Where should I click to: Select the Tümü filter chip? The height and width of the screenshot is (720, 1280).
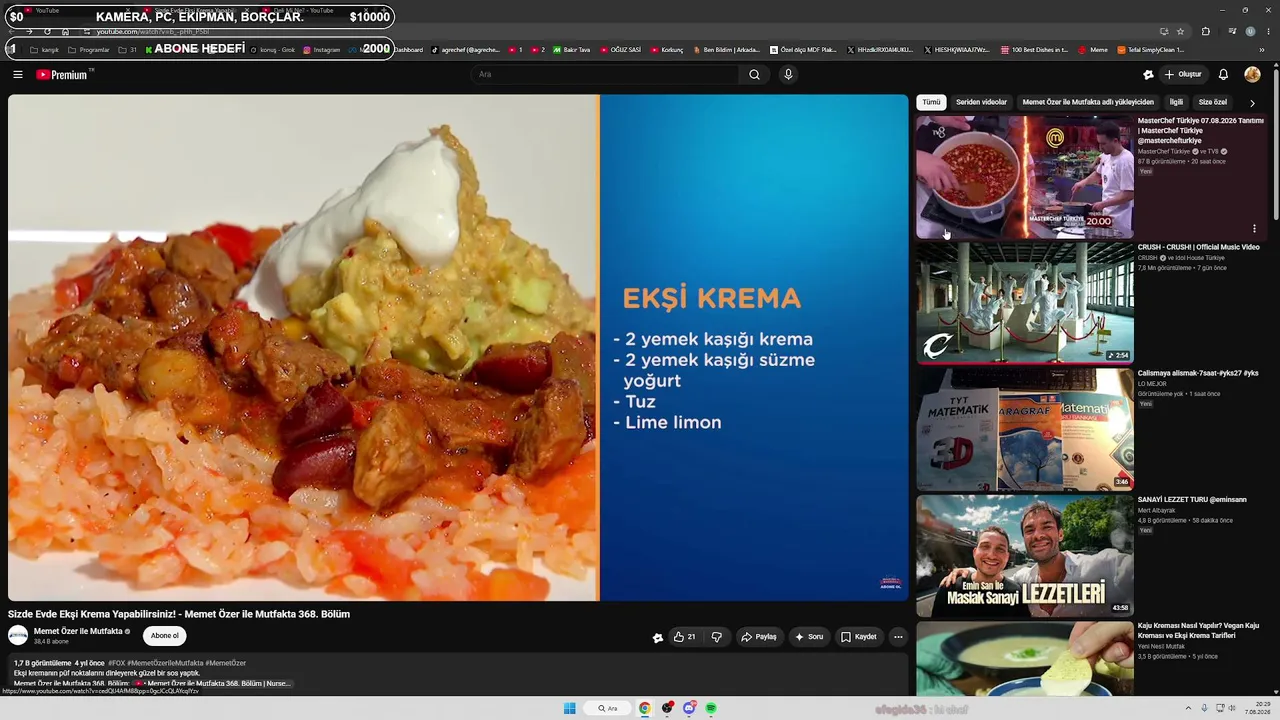coord(931,102)
